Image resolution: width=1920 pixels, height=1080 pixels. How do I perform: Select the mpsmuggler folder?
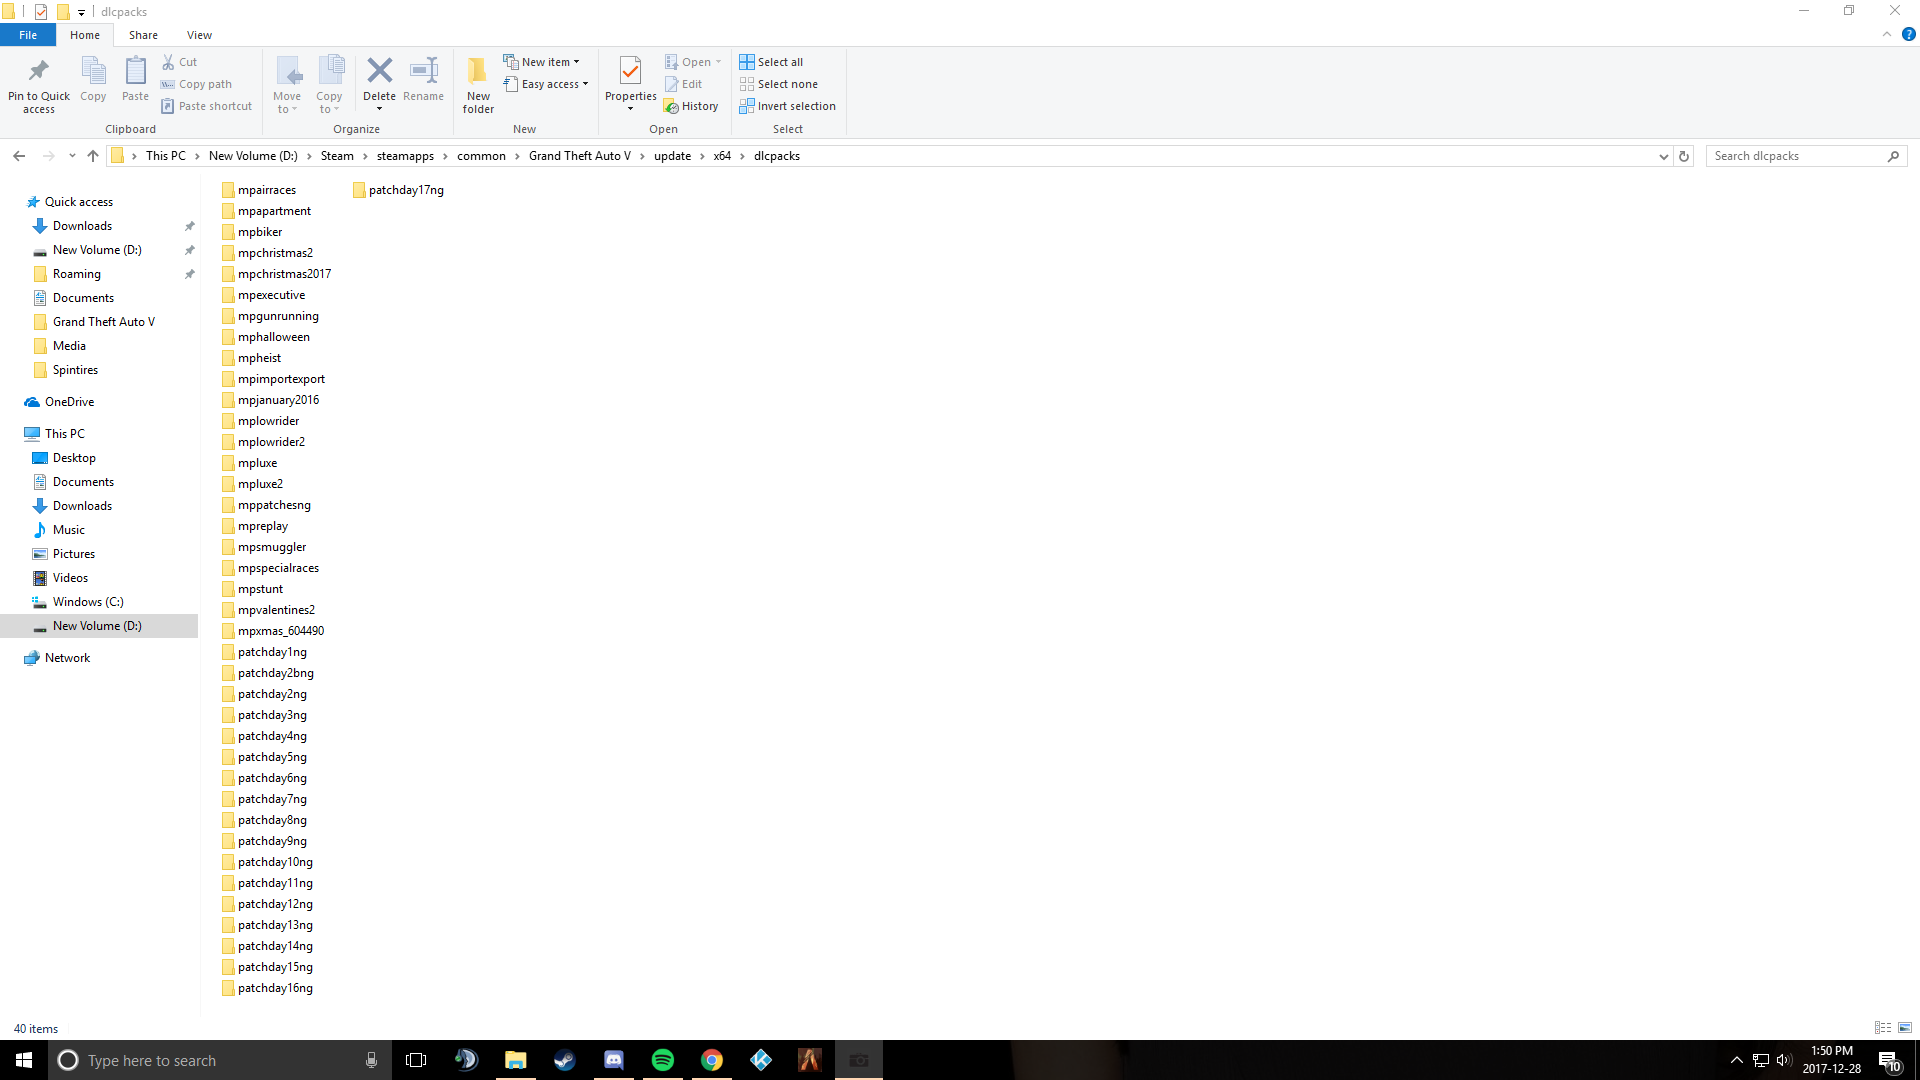pyautogui.click(x=264, y=547)
